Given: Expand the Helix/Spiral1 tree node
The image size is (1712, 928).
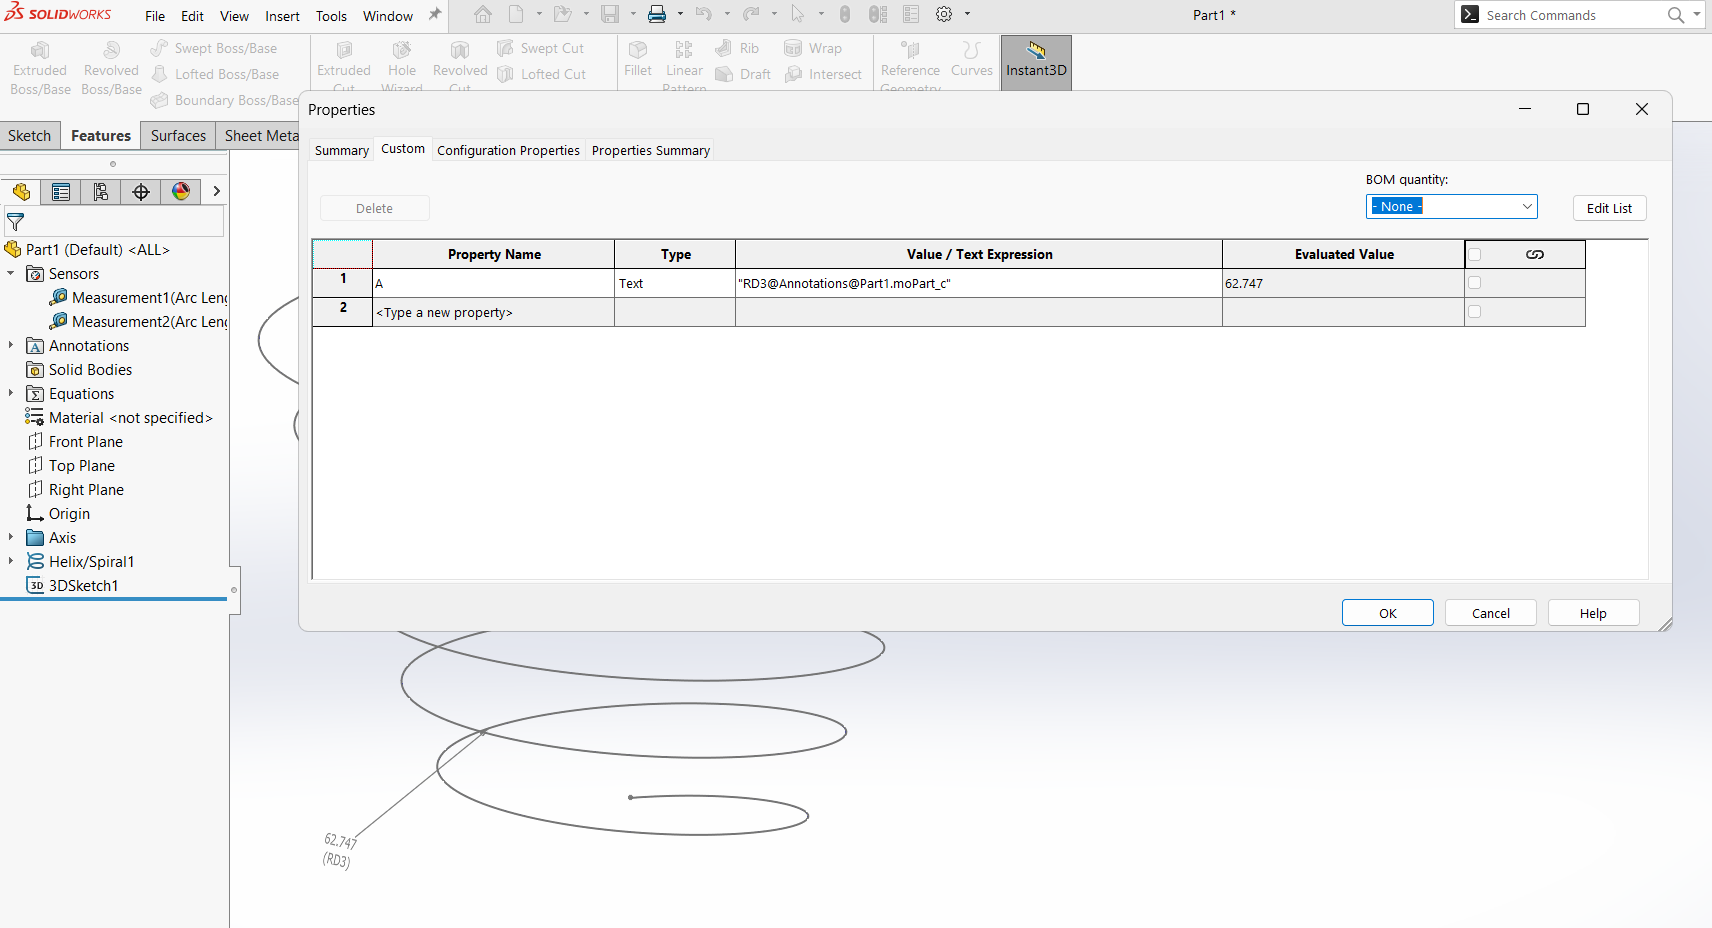Looking at the screenshot, I should pos(11,561).
